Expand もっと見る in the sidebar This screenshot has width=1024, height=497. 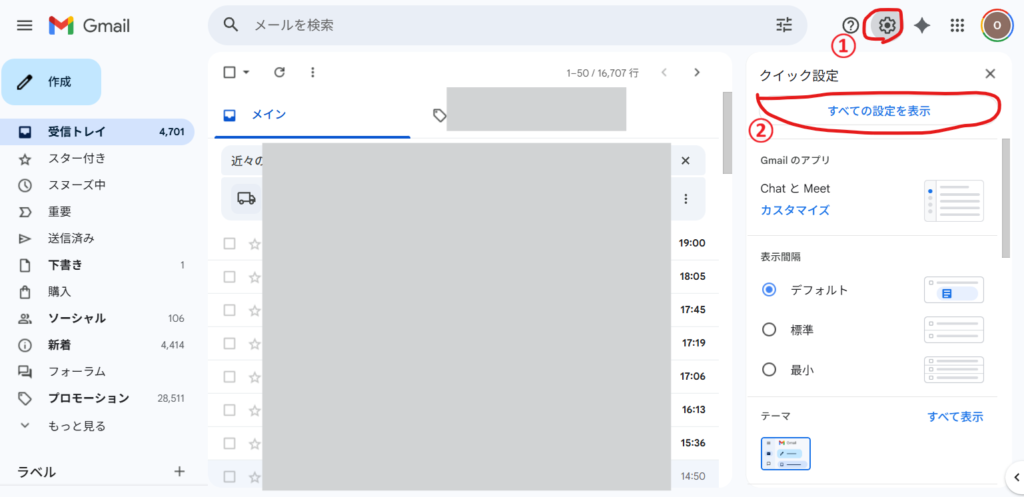(76, 425)
